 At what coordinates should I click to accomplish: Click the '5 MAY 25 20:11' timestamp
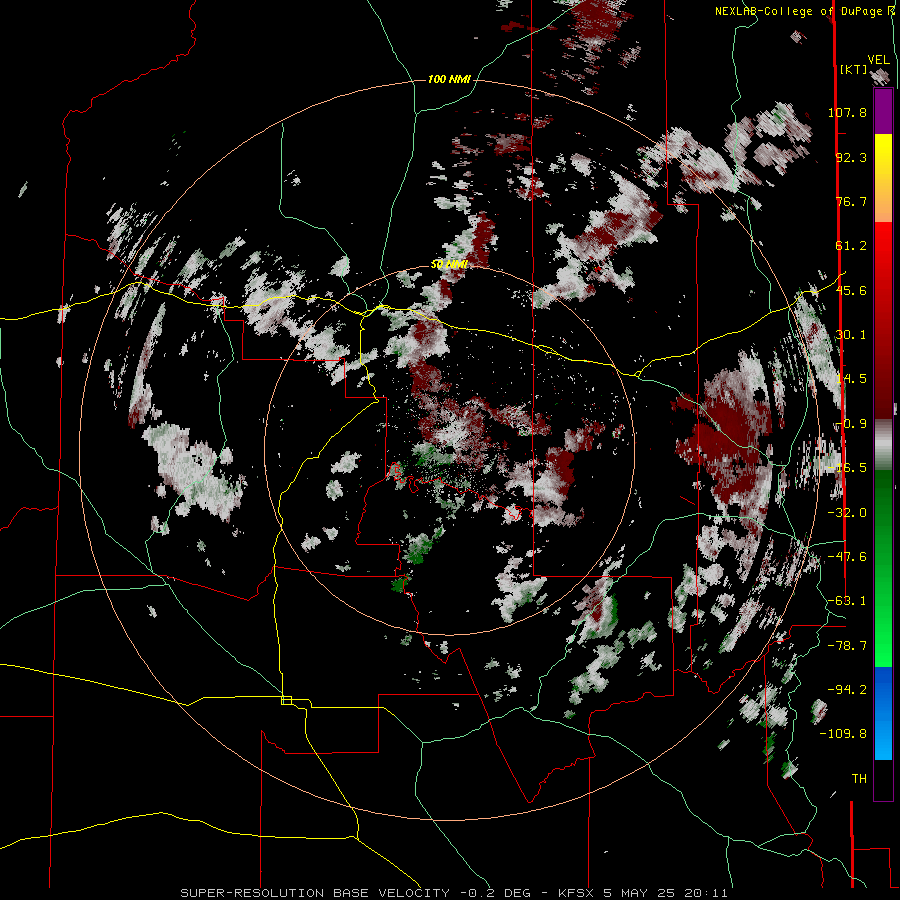666,893
